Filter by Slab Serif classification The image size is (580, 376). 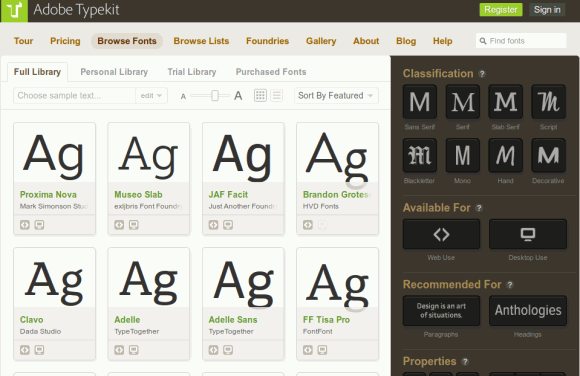pos(505,102)
